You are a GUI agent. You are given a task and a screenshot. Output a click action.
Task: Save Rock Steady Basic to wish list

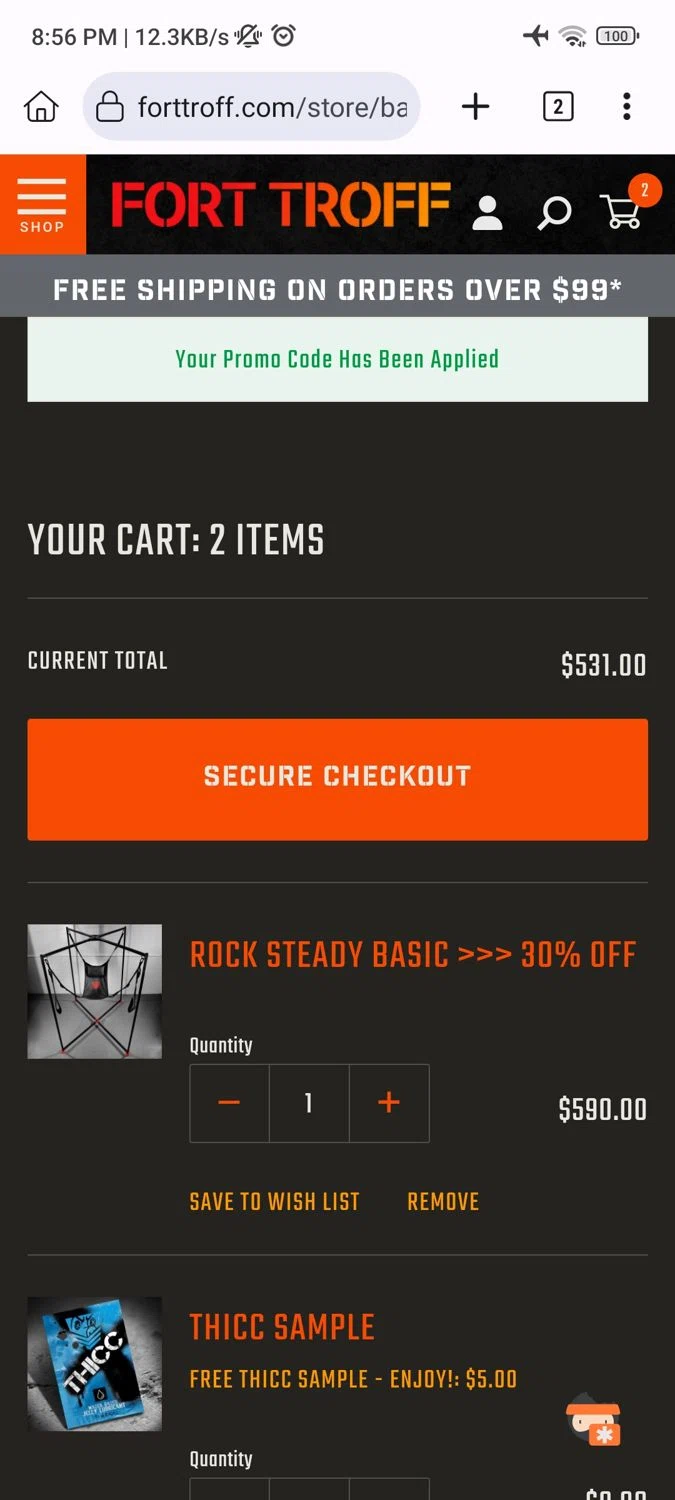[274, 1202]
